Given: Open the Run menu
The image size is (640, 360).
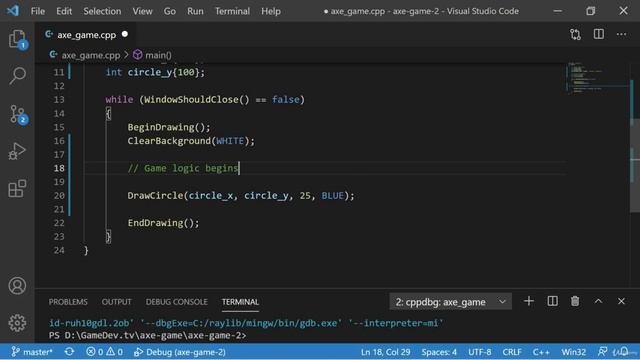Looking at the screenshot, I should (x=195, y=11).
